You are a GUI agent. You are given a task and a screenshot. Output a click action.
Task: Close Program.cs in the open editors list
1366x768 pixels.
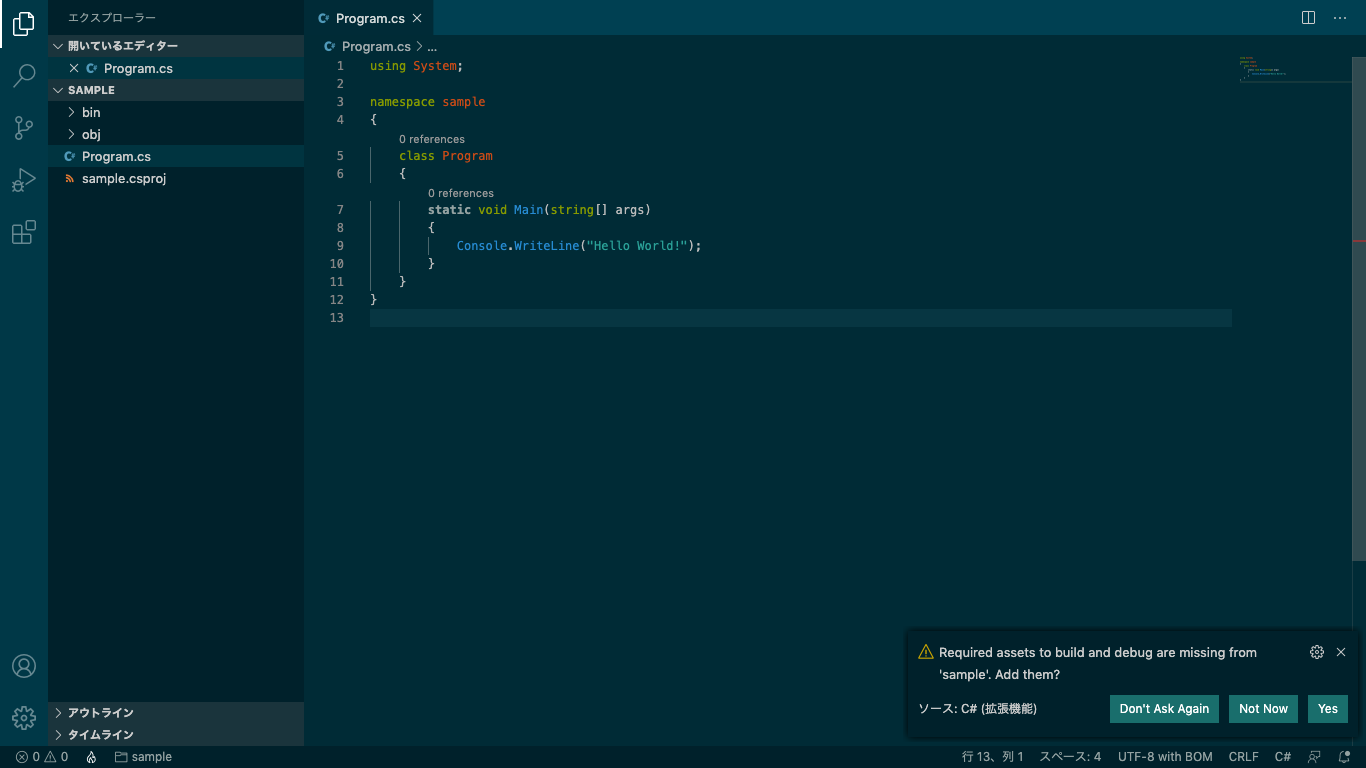[74, 68]
